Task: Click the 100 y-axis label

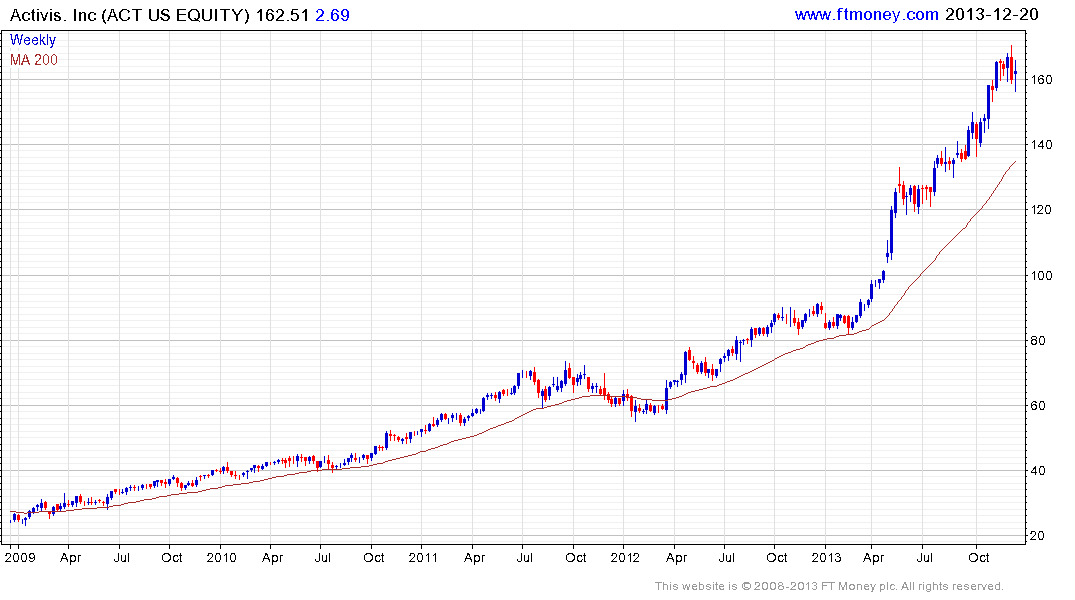Action: click(1041, 276)
